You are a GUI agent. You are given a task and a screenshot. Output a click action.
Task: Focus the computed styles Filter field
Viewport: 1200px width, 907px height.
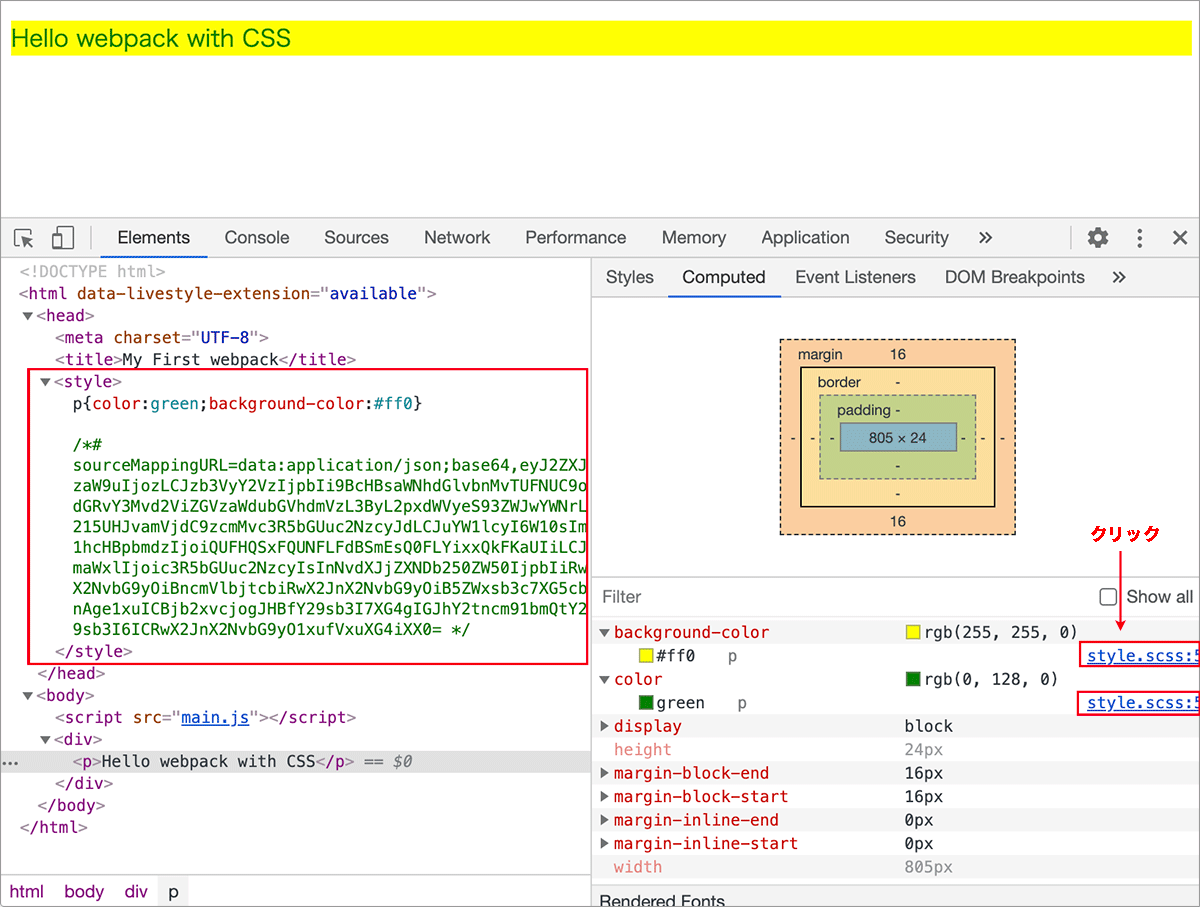click(x=840, y=597)
